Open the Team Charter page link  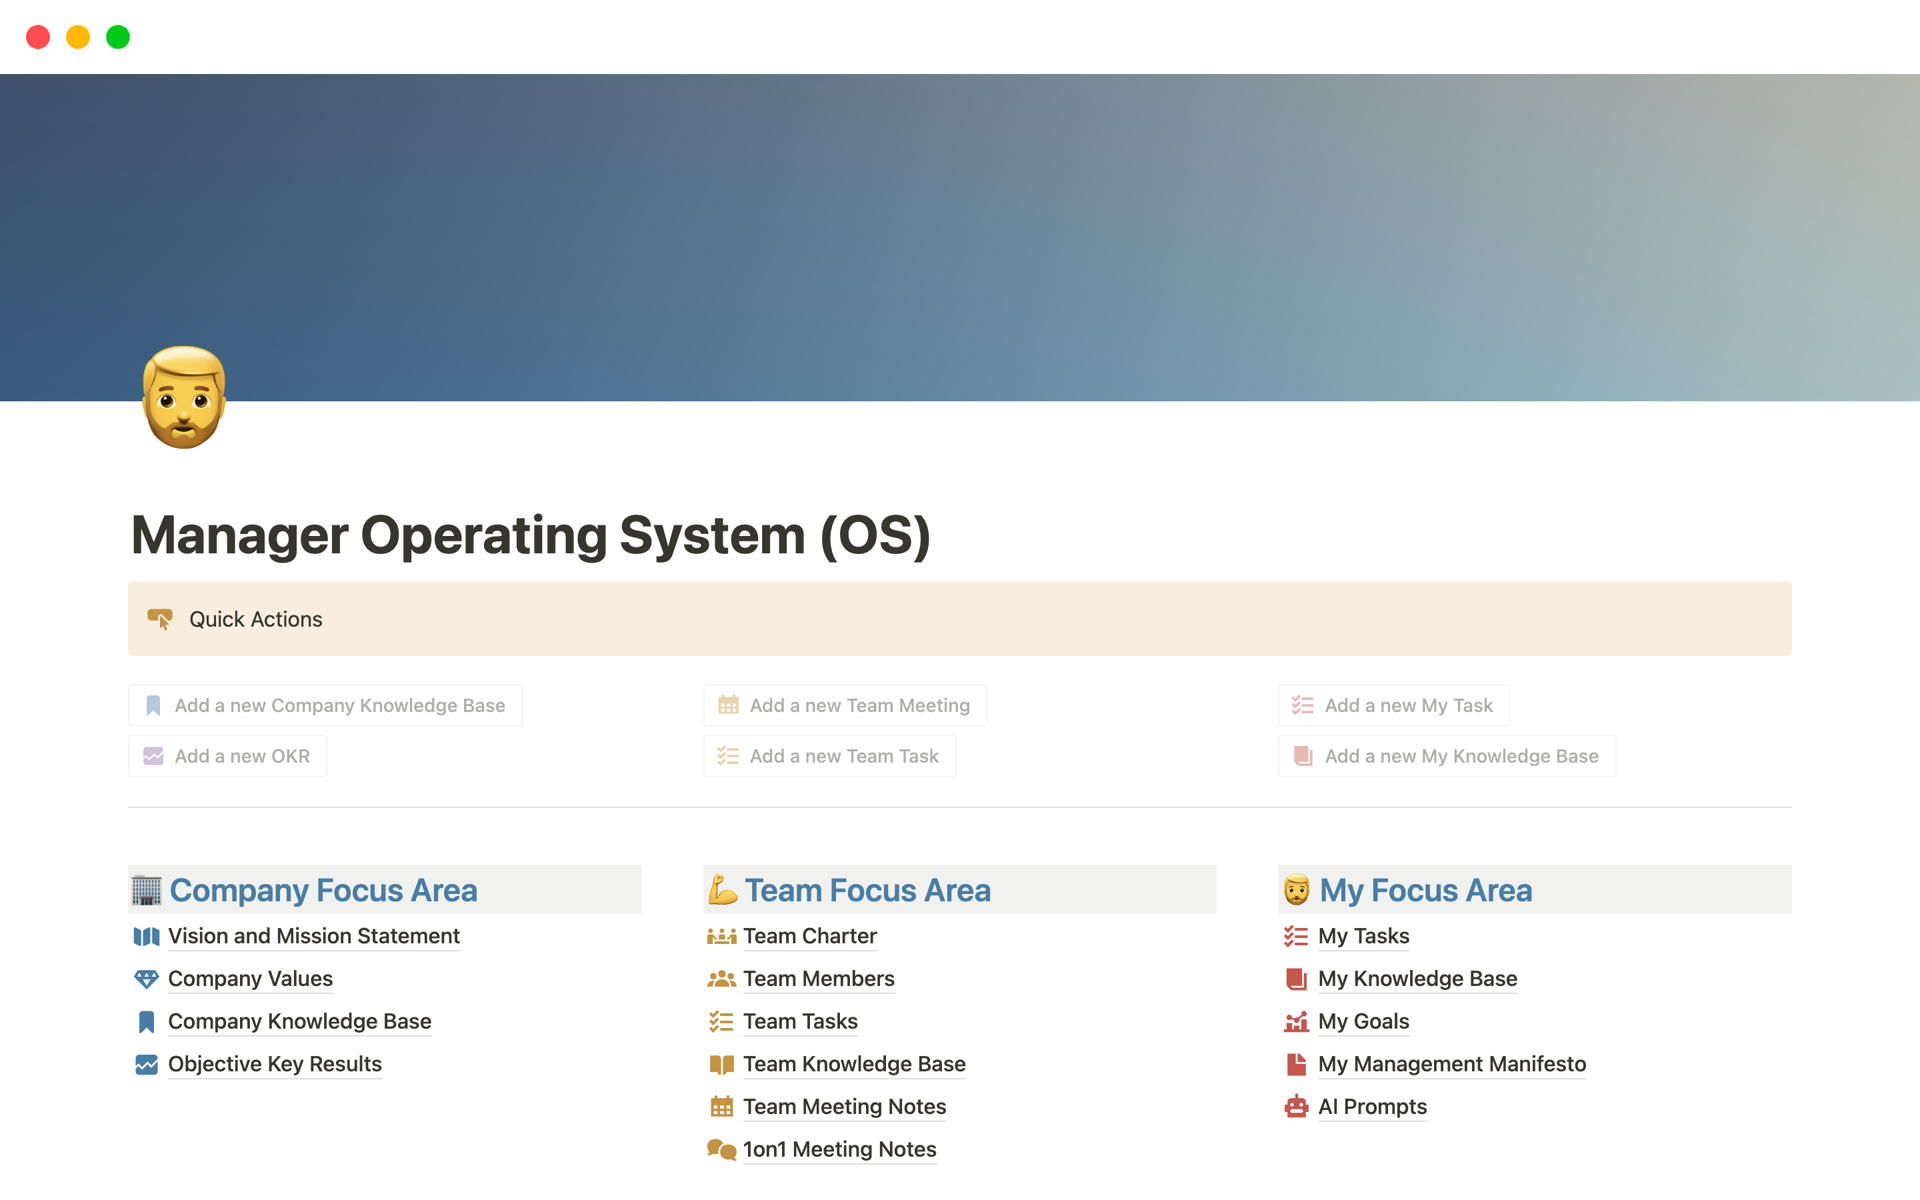coord(809,937)
